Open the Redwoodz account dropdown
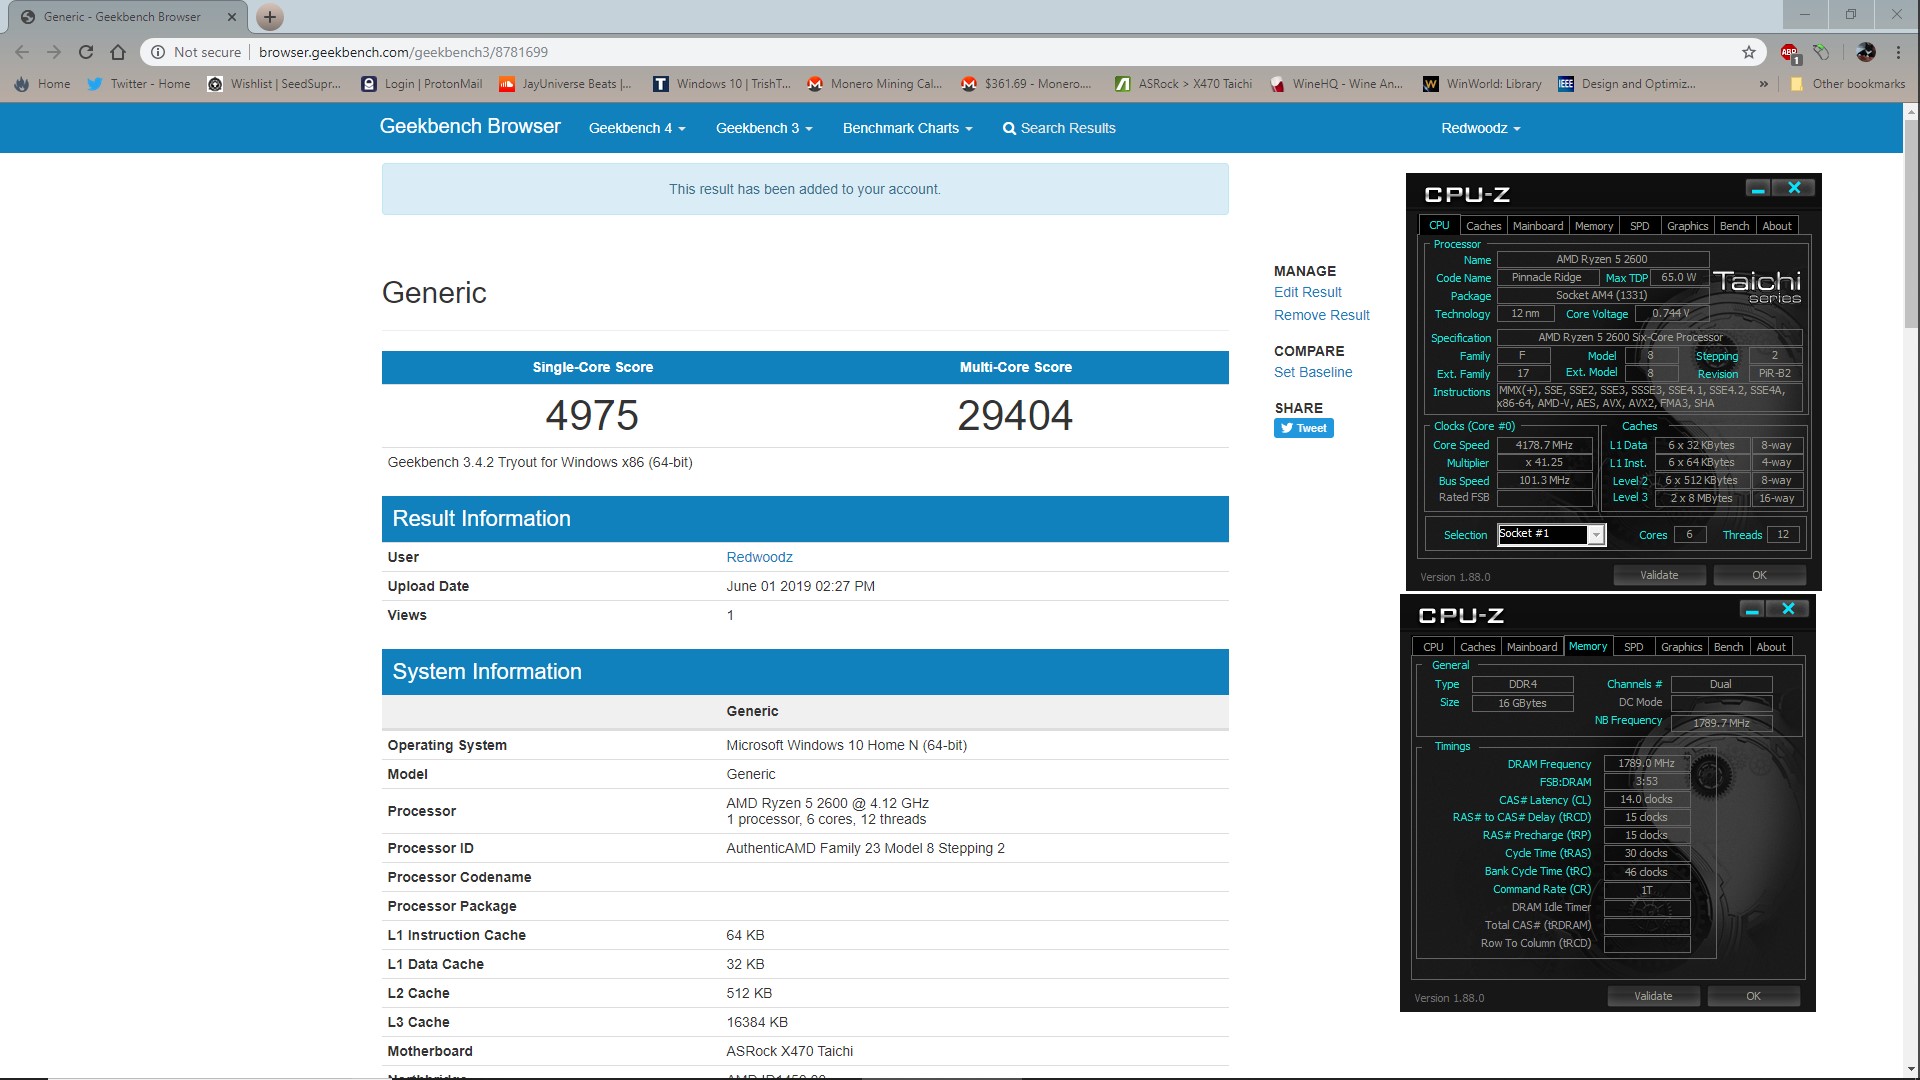Viewport: 1920px width, 1080px height. (1480, 128)
